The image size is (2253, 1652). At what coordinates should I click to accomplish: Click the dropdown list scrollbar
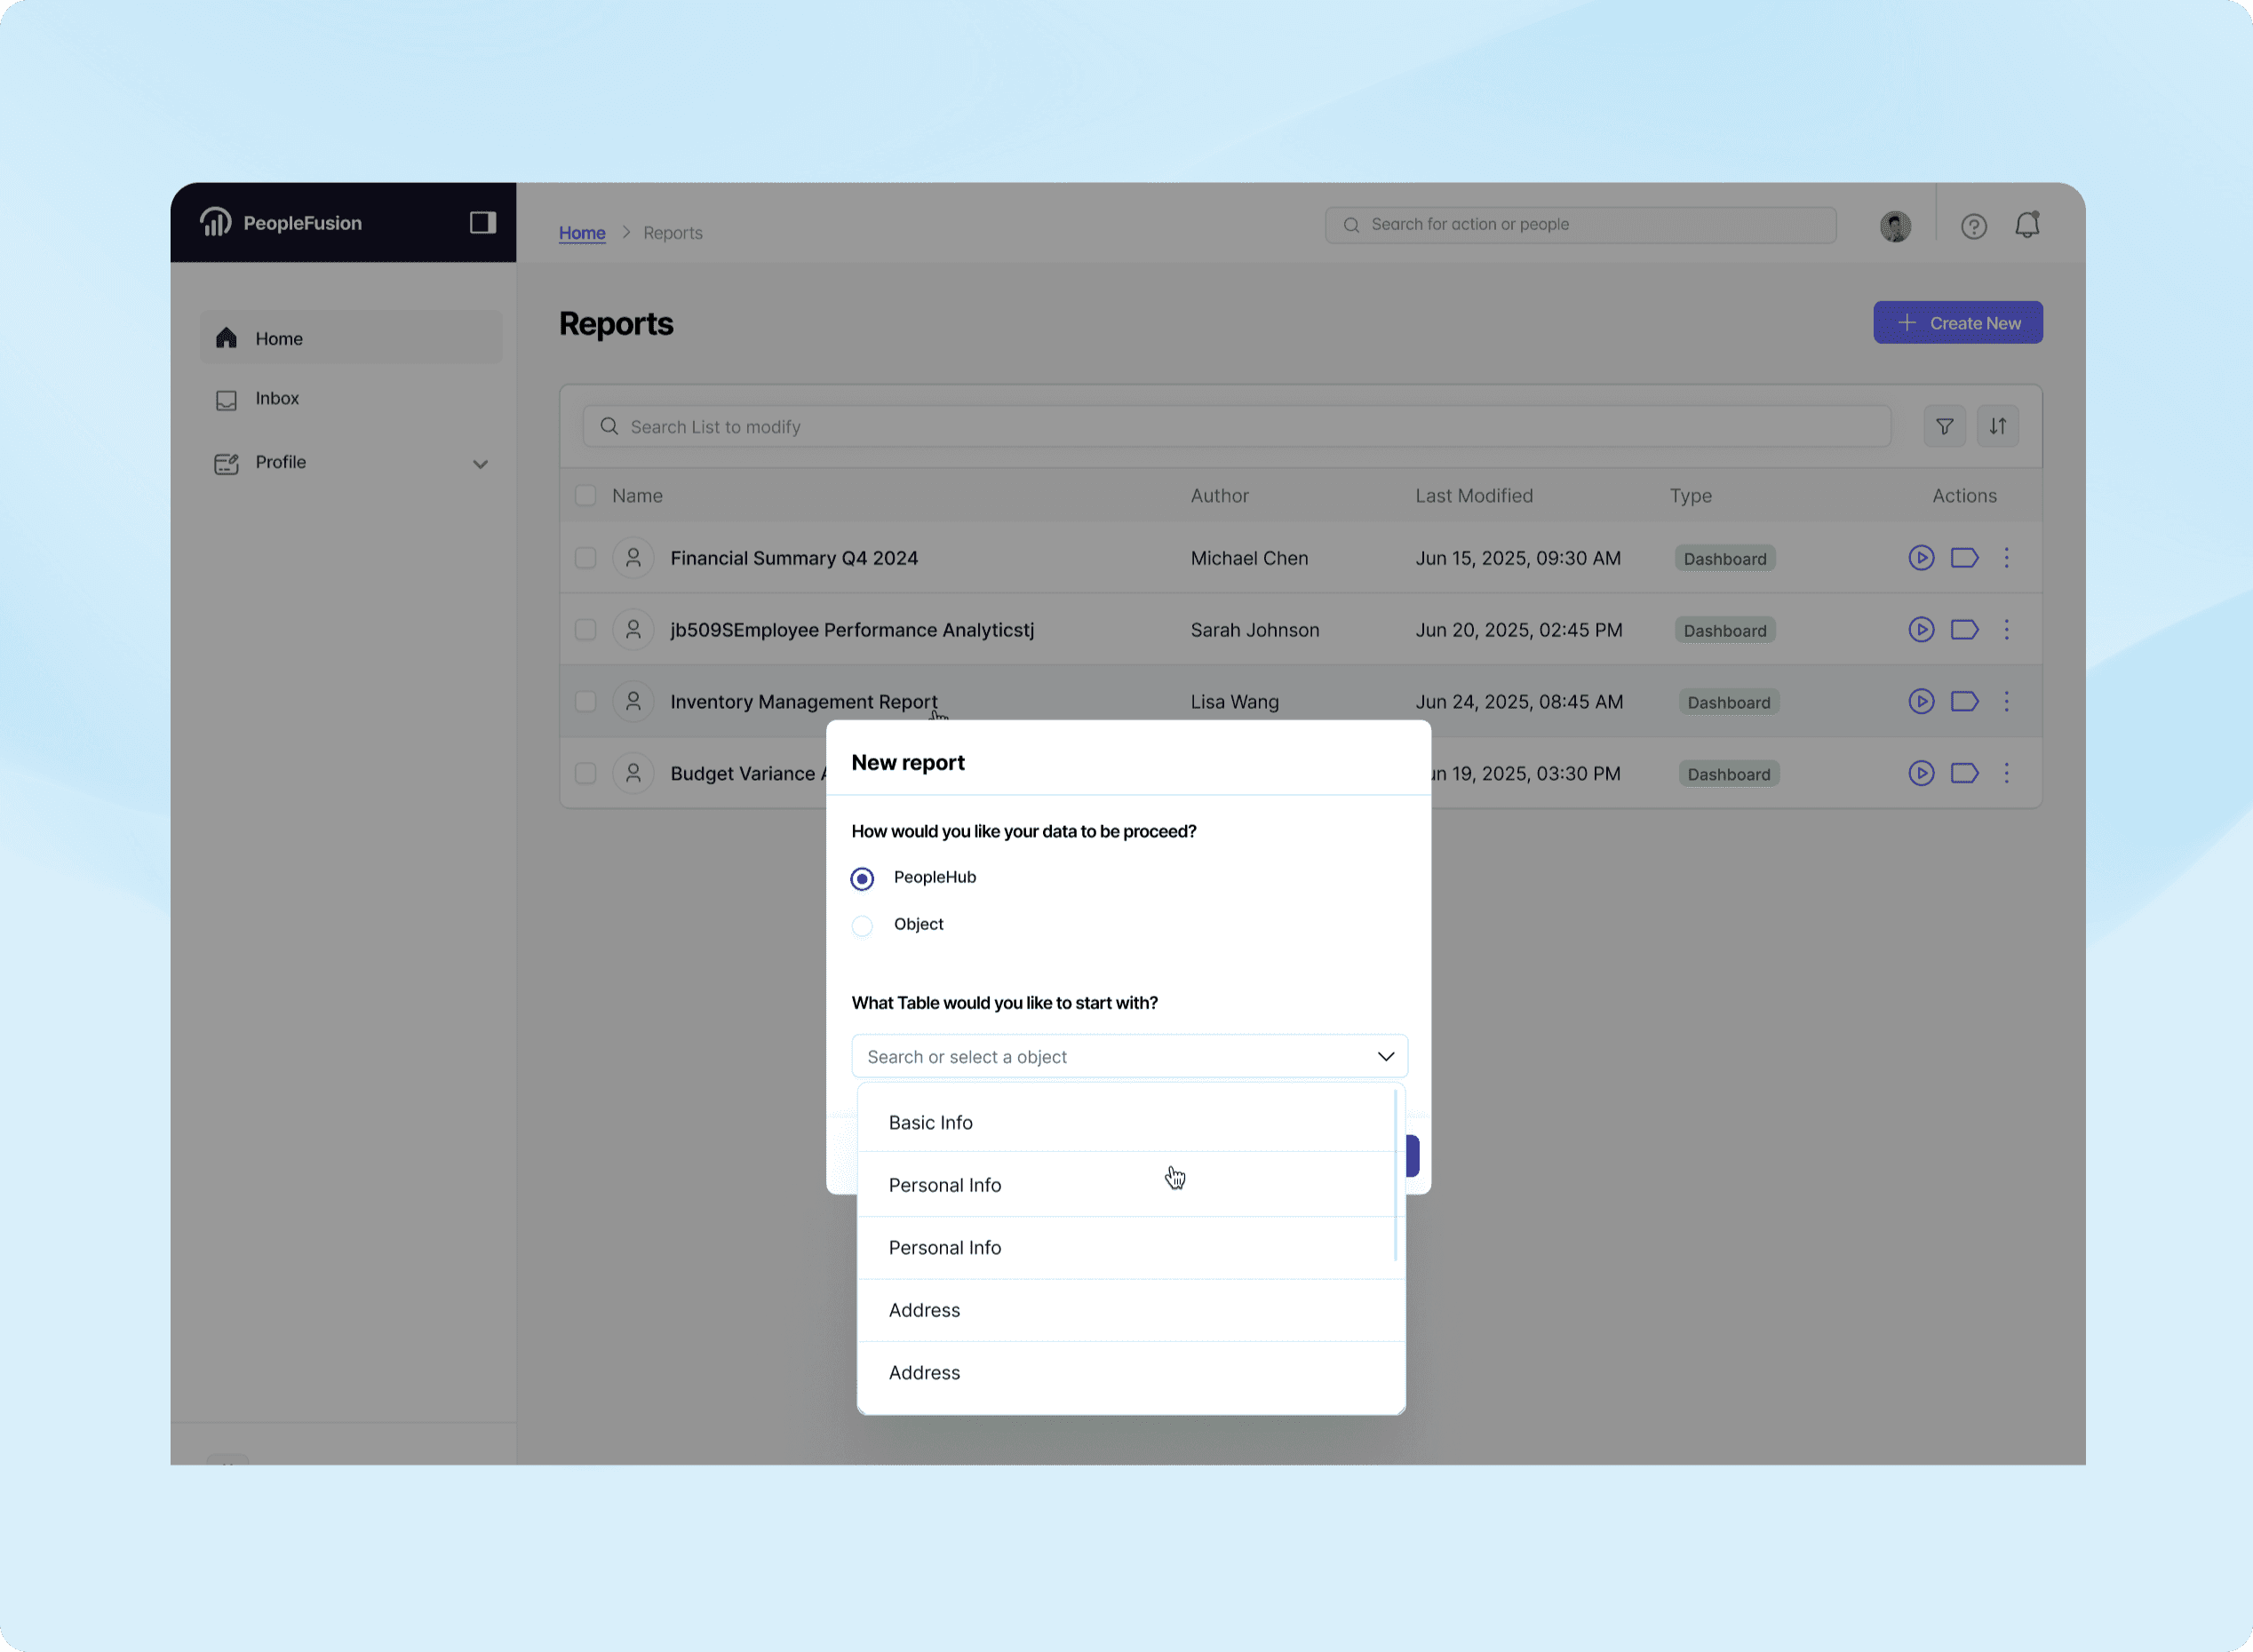tap(1395, 1176)
